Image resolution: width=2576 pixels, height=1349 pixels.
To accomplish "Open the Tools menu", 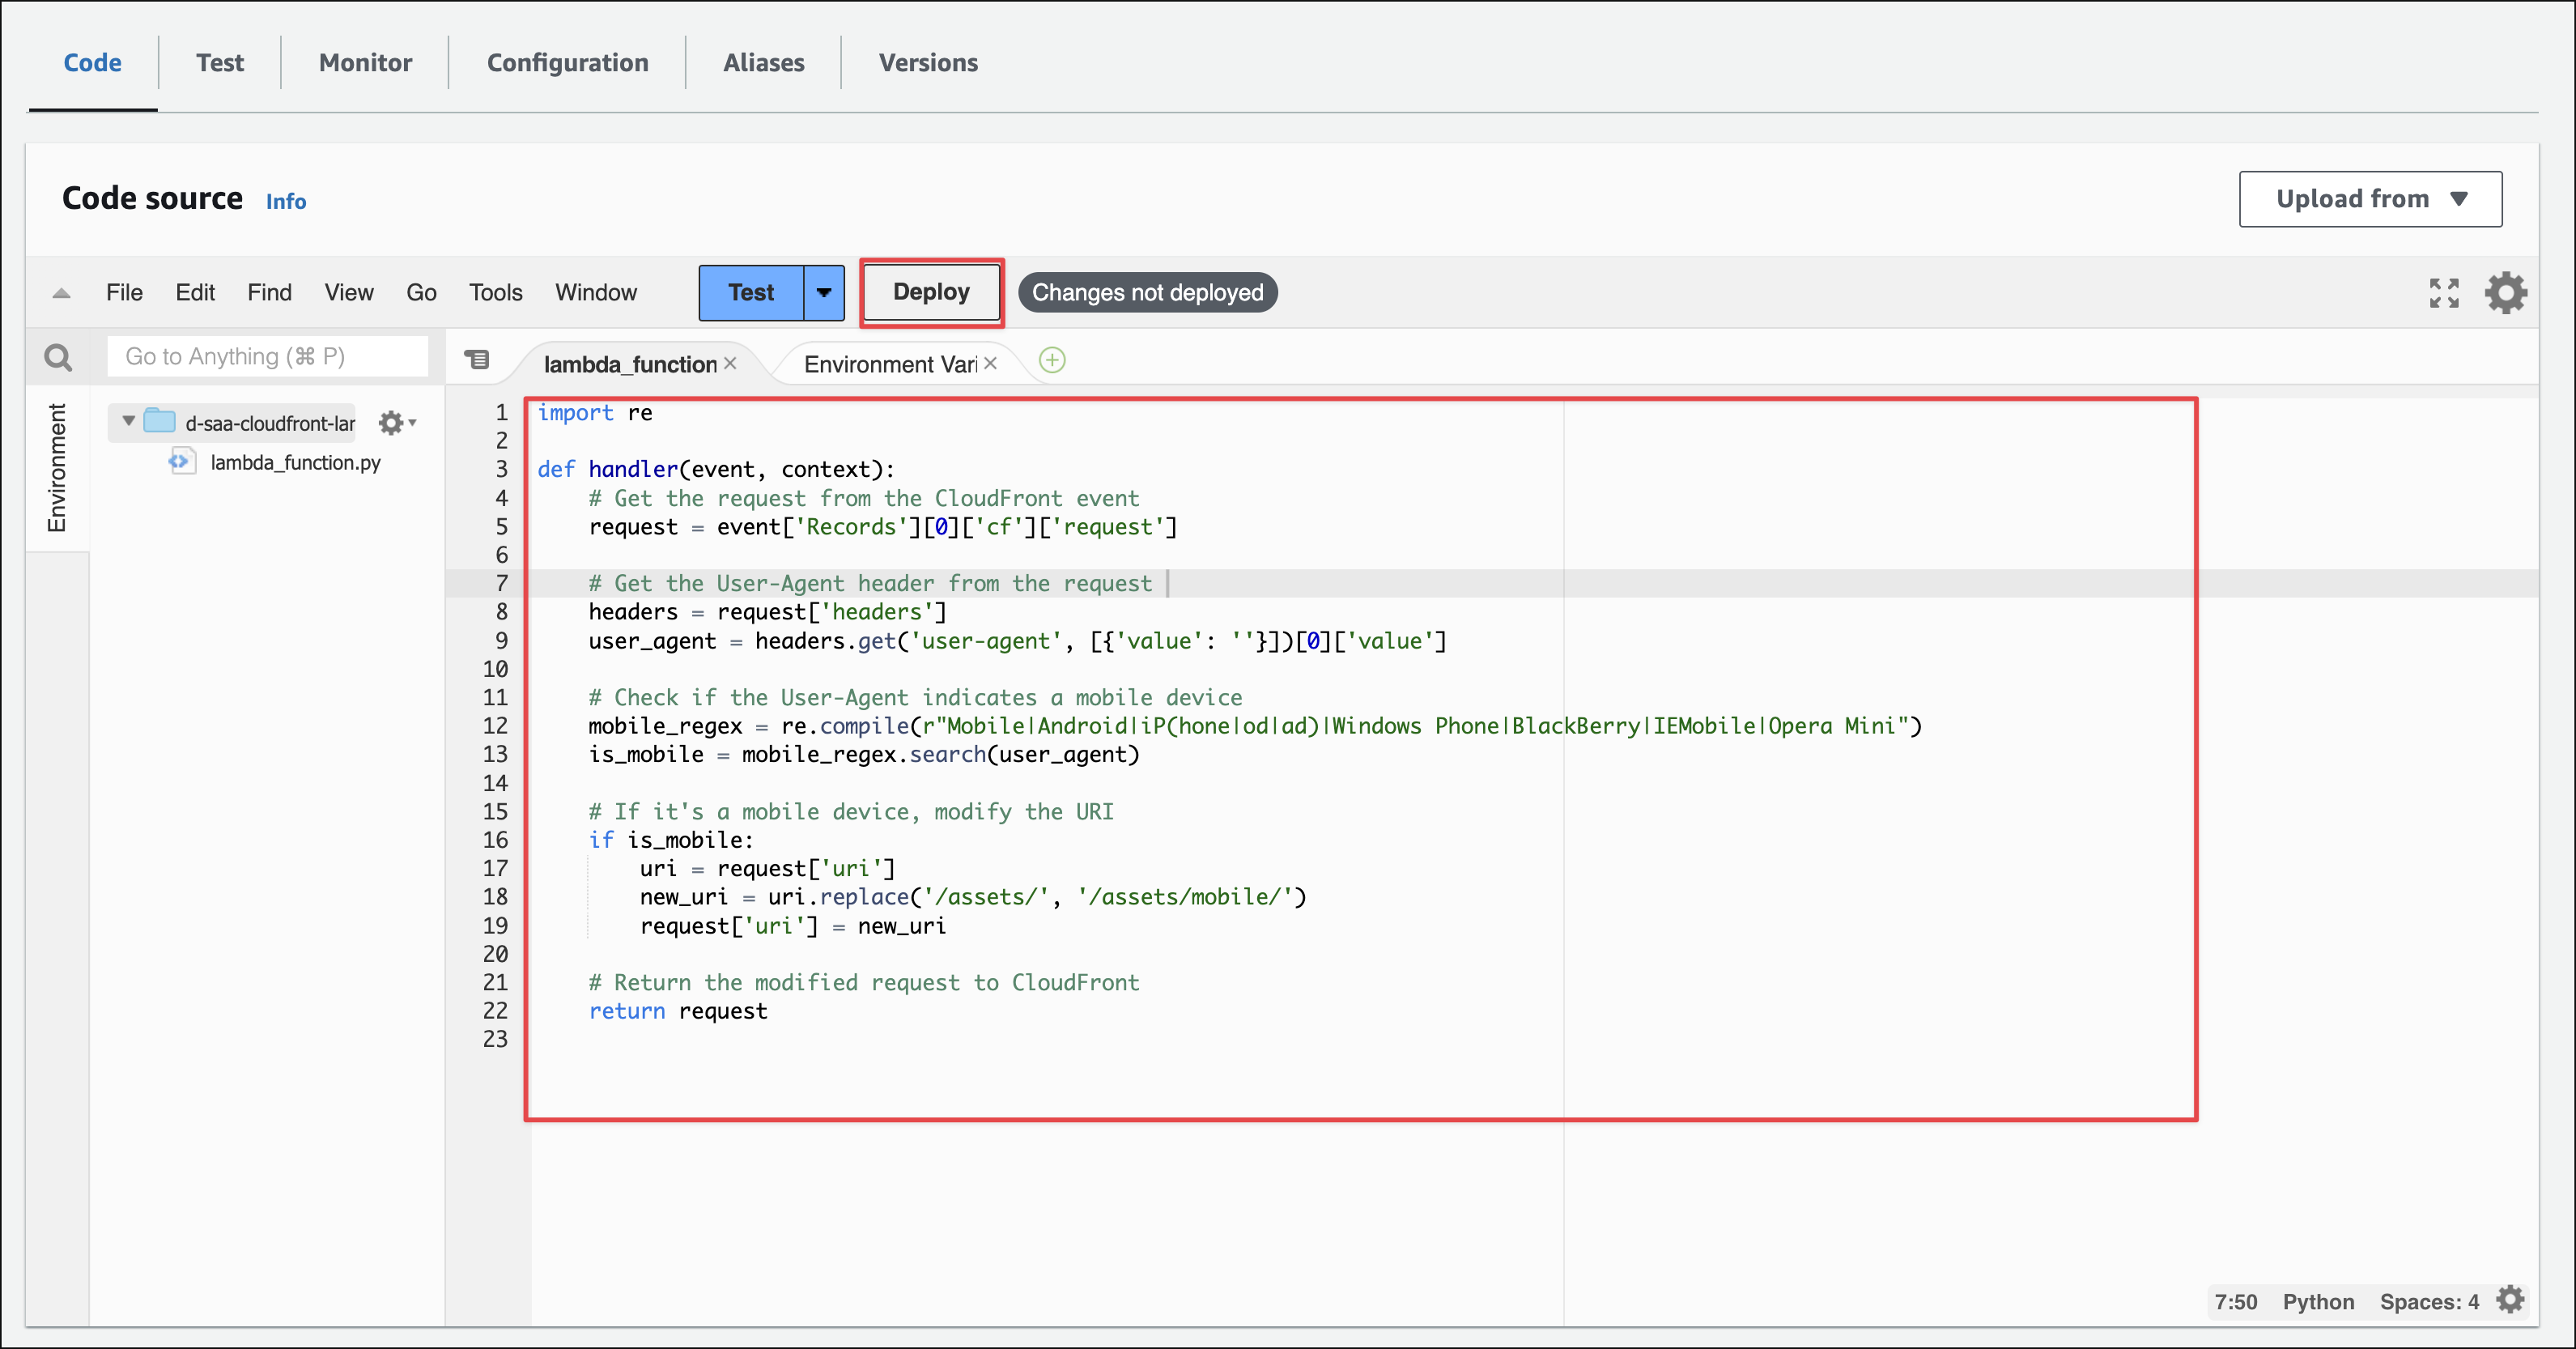I will (495, 293).
